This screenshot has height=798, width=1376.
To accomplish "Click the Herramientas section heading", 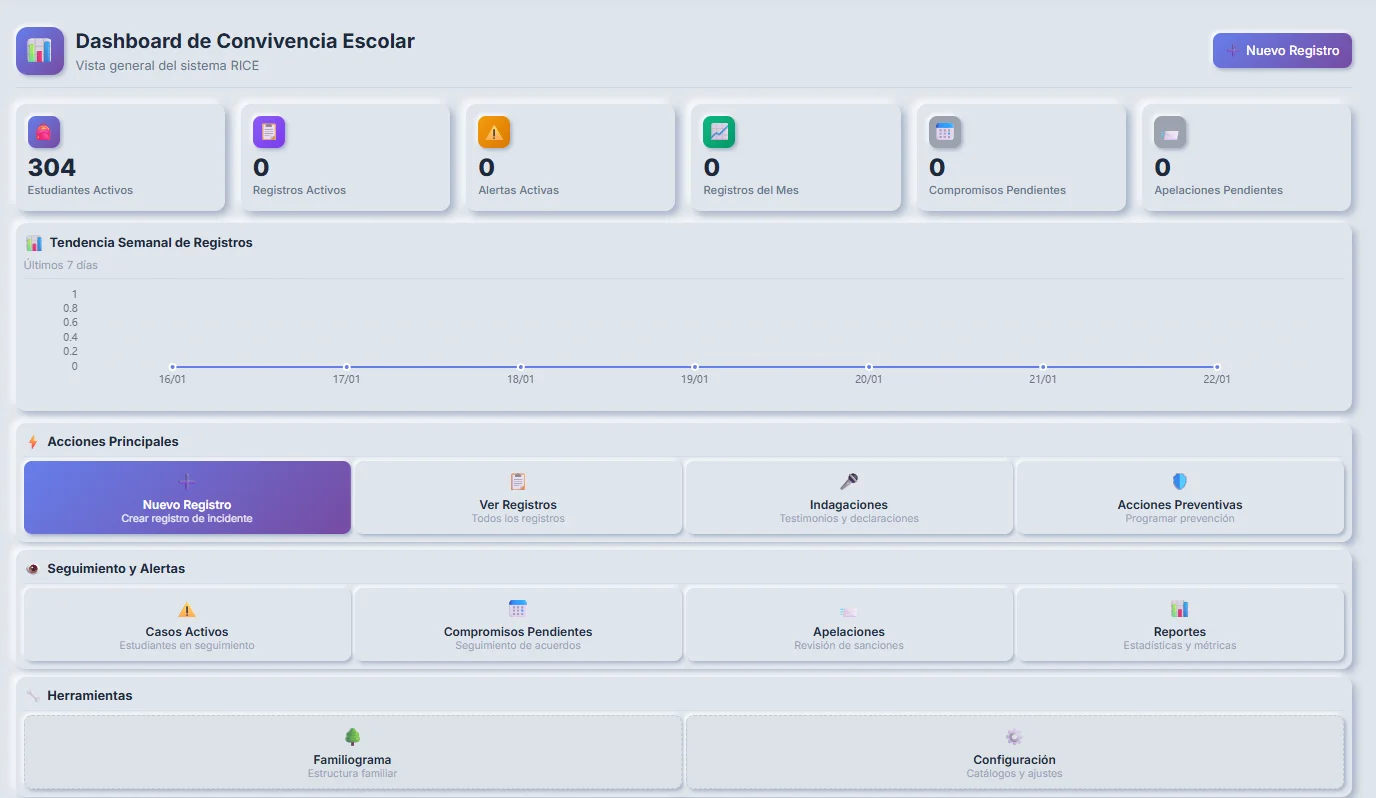I will point(90,696).
